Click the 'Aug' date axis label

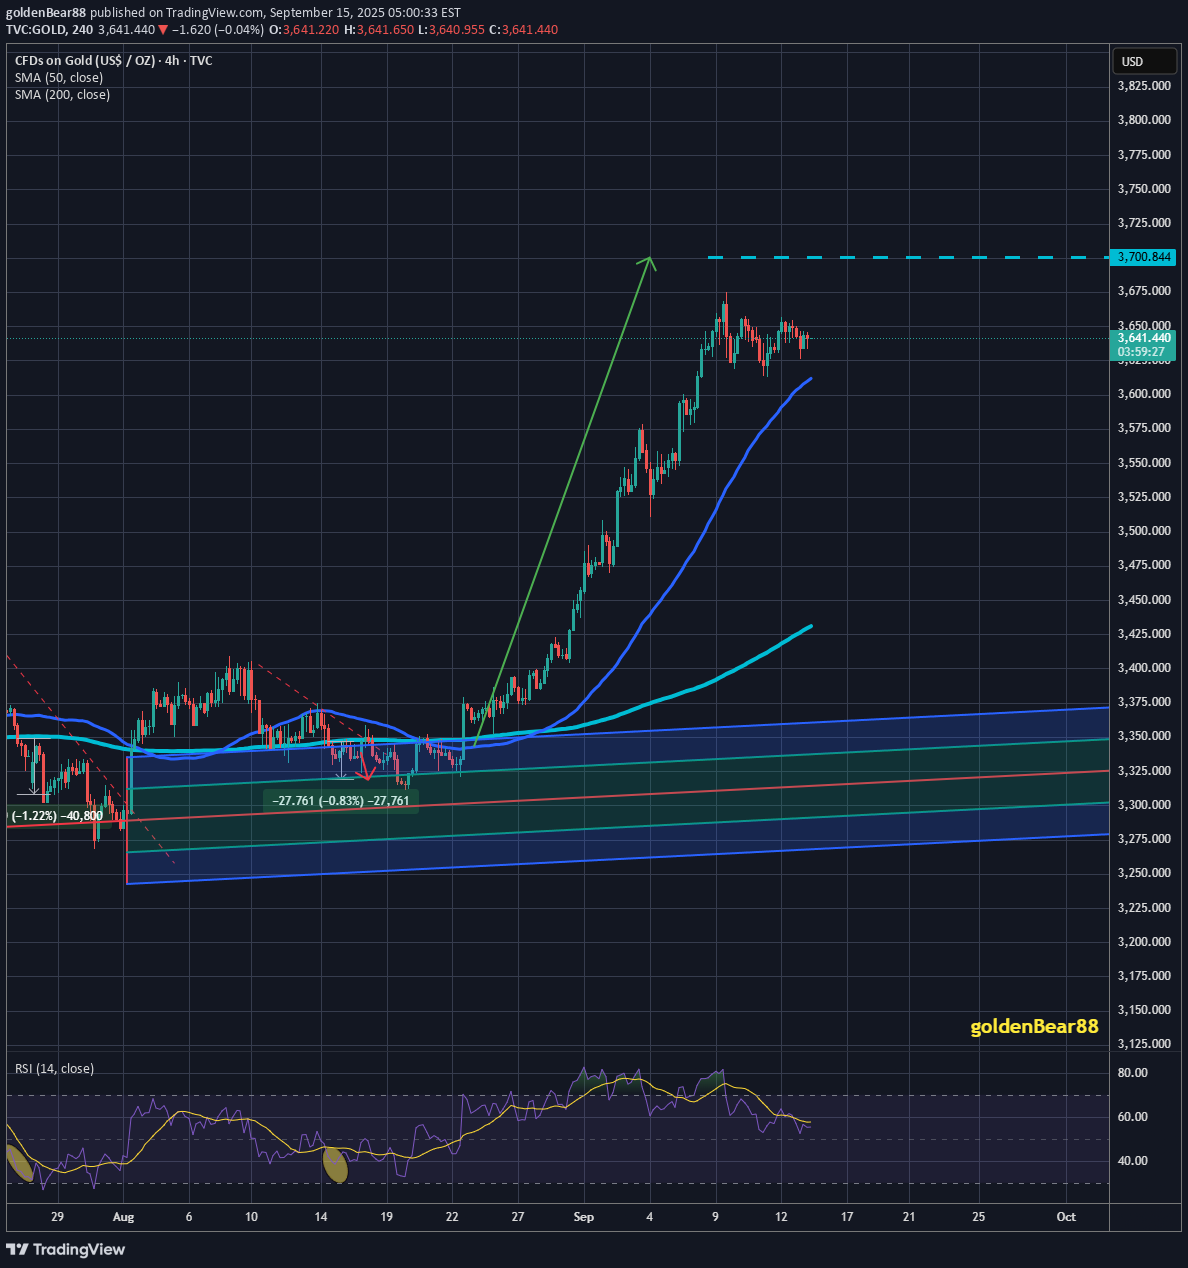click(x=123, y=1217)
